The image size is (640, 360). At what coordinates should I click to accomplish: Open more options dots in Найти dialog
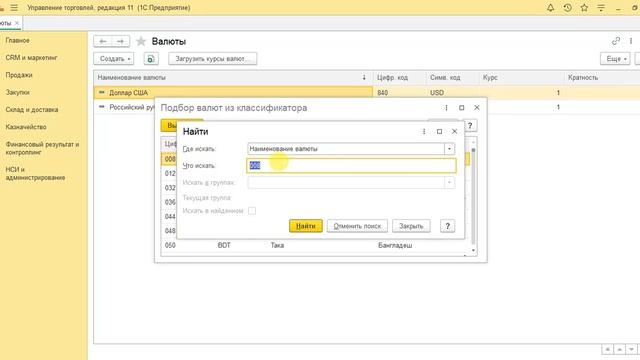tap(424, 131)
